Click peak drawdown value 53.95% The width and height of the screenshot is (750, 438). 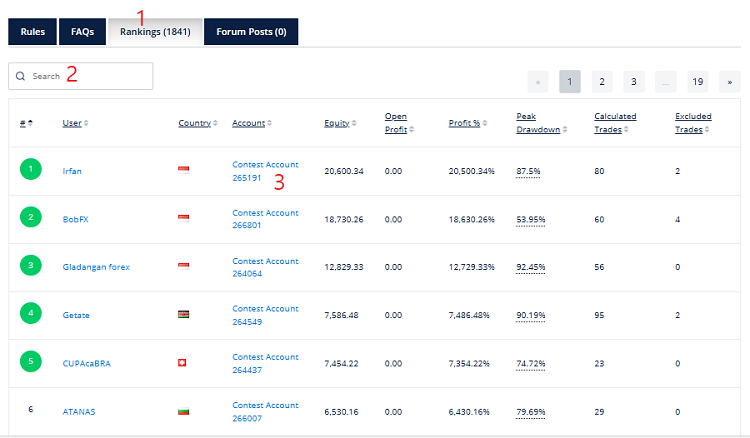click(530, 219)
